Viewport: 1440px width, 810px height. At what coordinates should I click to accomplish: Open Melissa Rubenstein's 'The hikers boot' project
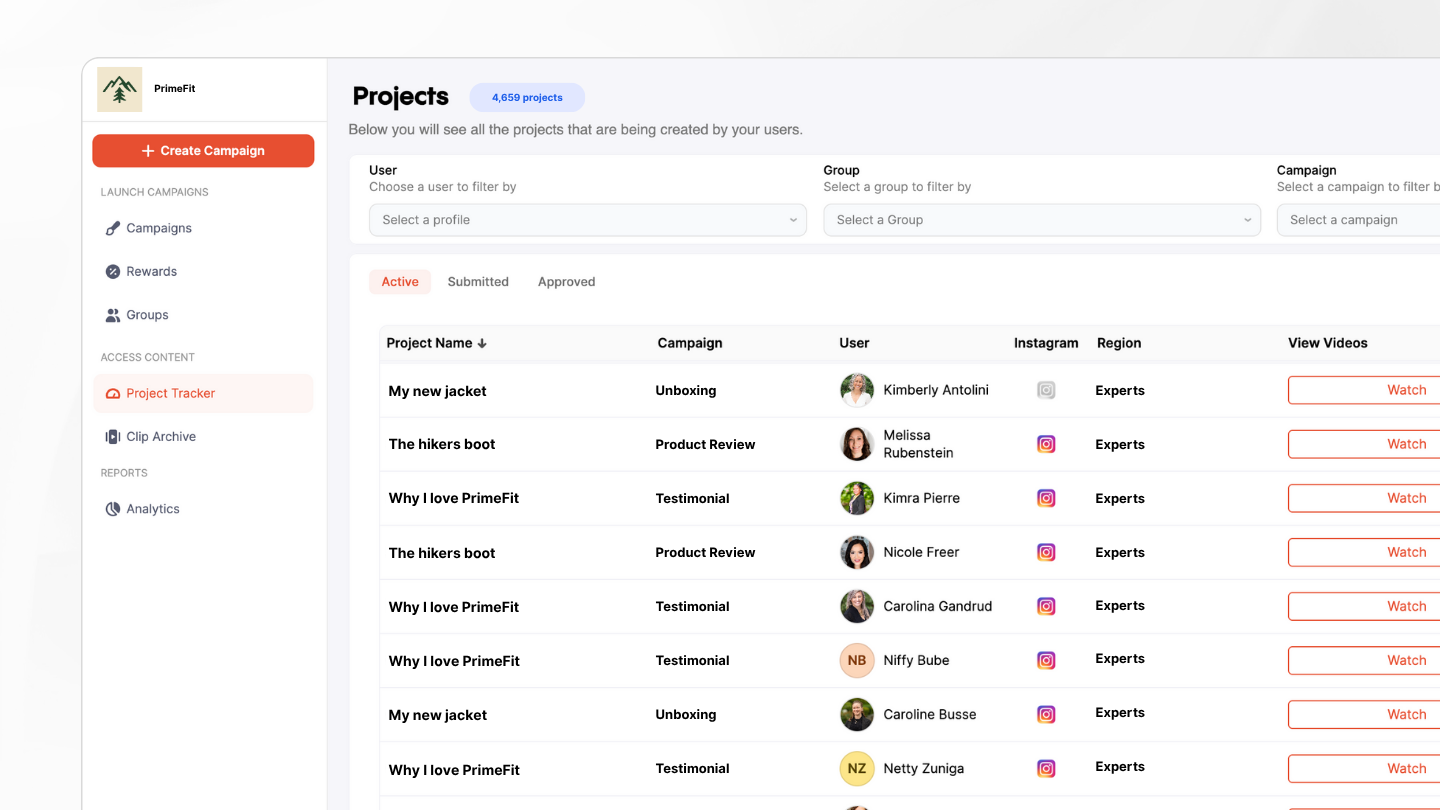tap(442, 444)
